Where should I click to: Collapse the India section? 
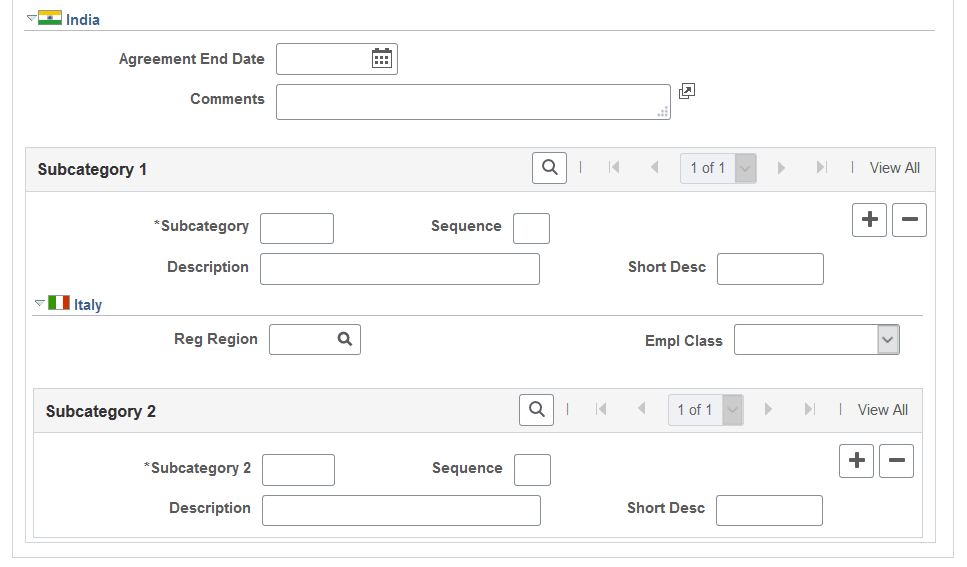pyautogui.click(x=32, y=19)
